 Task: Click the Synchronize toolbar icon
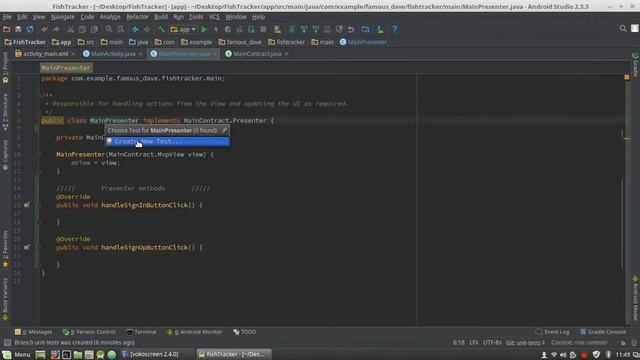pos(30,29)
